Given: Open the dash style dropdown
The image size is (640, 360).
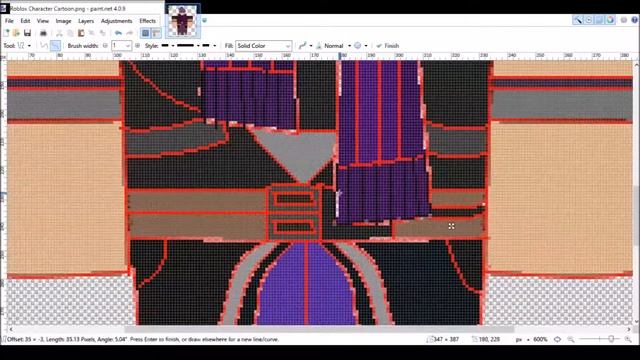Looking at the screenshot, I should click(x=188, y=46).
